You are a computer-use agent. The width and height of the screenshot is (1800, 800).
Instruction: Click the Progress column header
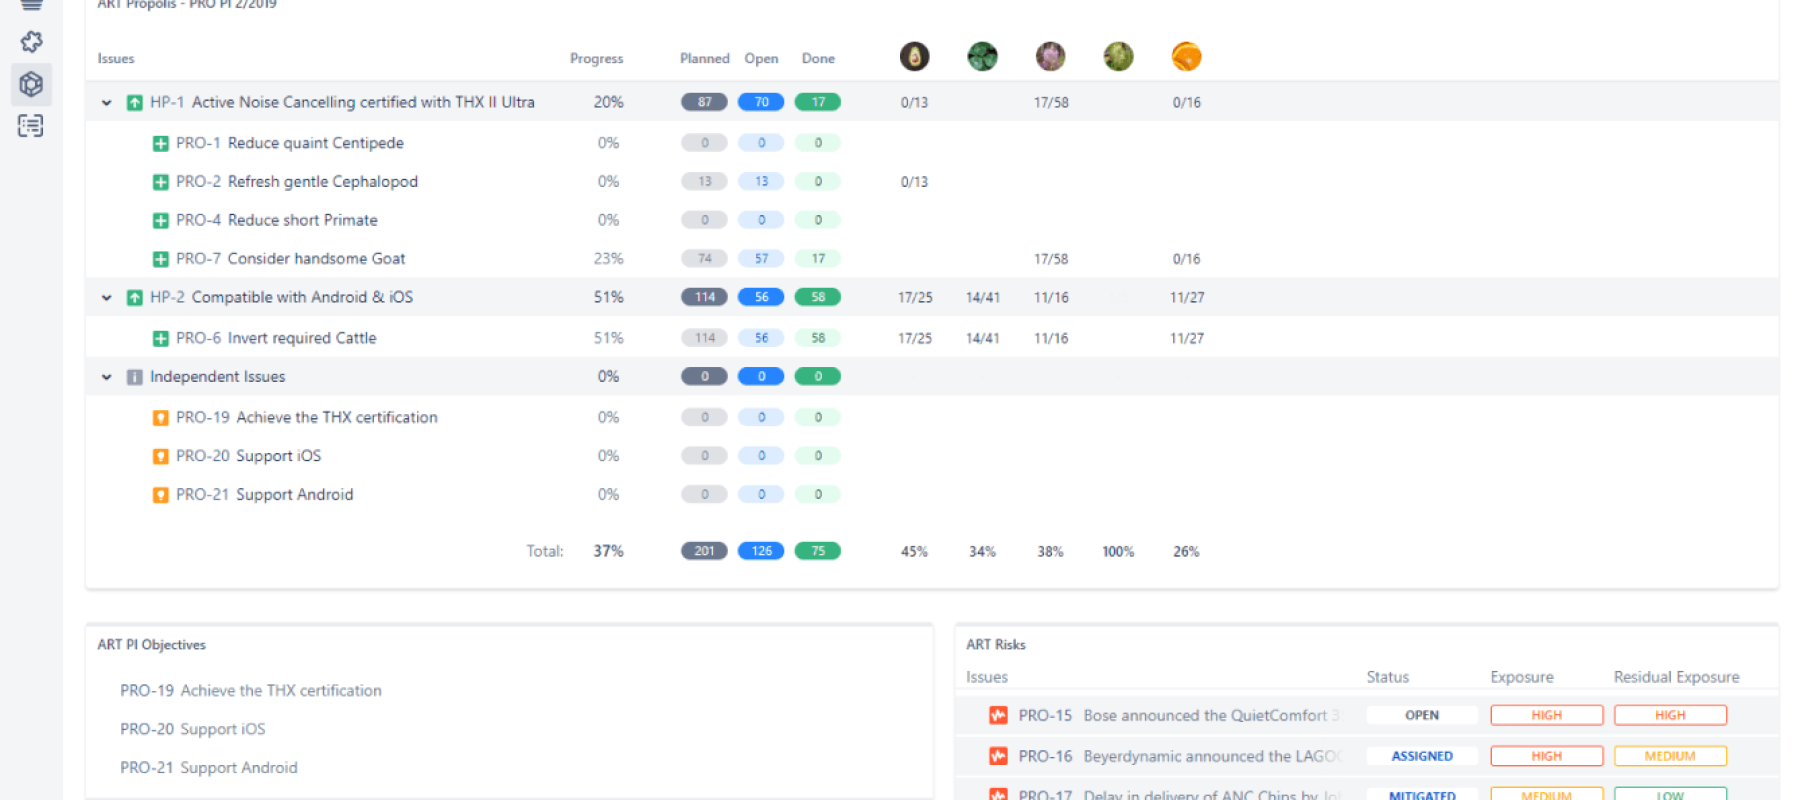point(596,59)
